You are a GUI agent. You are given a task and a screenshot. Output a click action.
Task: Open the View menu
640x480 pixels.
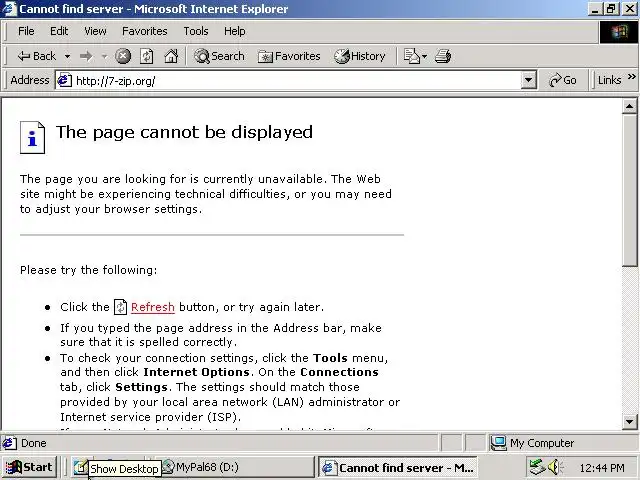click(x=95, y=31)
